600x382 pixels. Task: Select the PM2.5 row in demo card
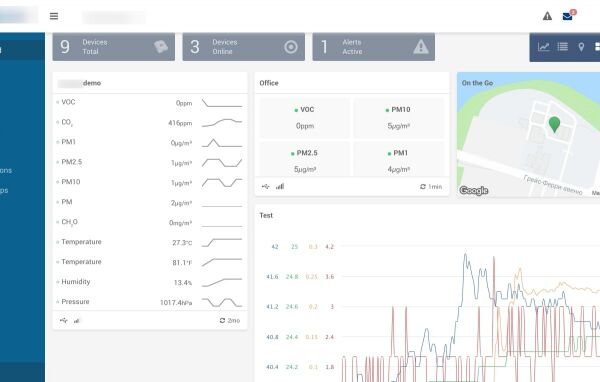coord(150,163)
